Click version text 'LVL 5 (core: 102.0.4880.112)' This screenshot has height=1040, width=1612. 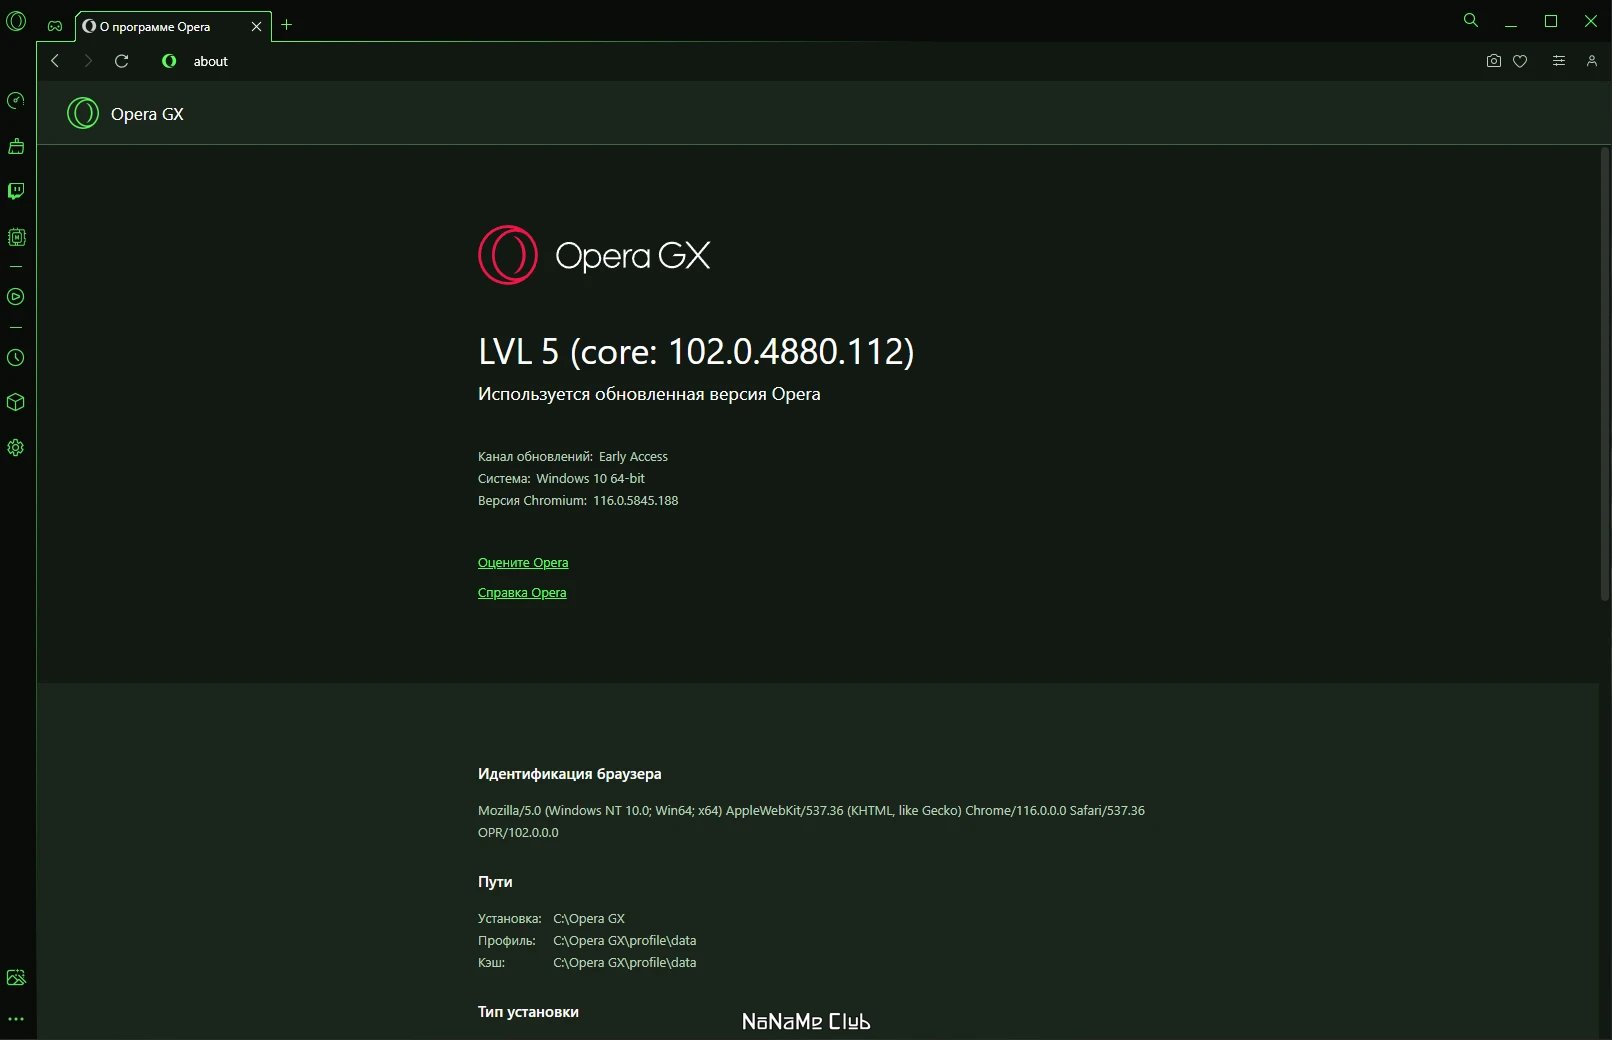(x=696, y=351)
